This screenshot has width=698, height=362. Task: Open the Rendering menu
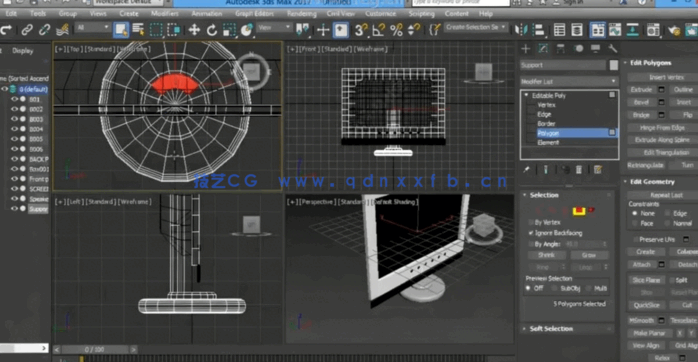[x=302, y=13]
